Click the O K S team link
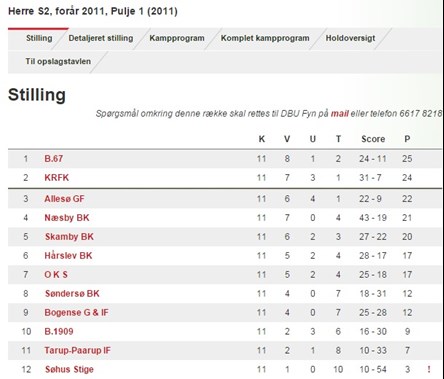The width and height of the screenshot is (444, 379). (x=56, y=275)
